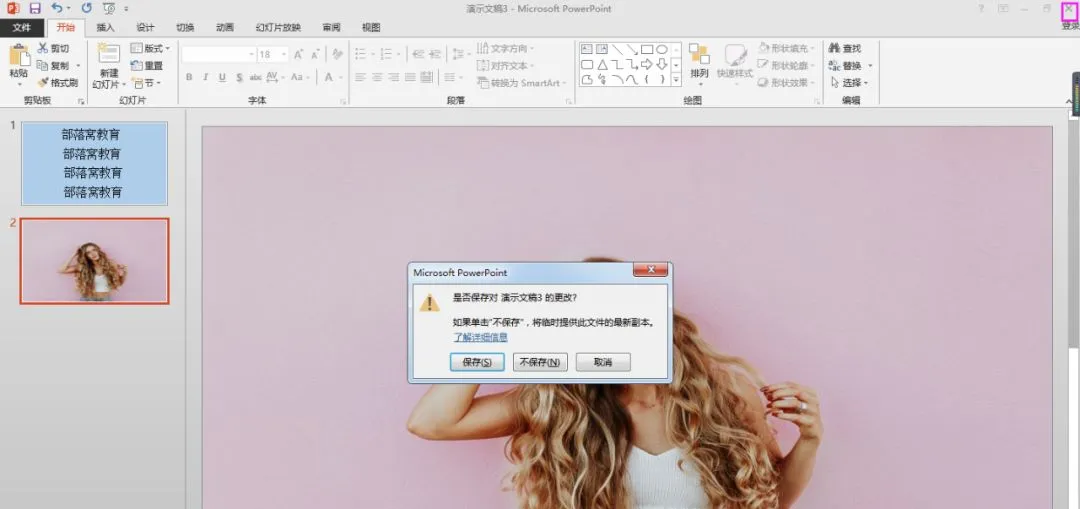This screenshot has width=1080, height=509.
Task: Click the Arrange shapes icon
Action: click(699, 55)
